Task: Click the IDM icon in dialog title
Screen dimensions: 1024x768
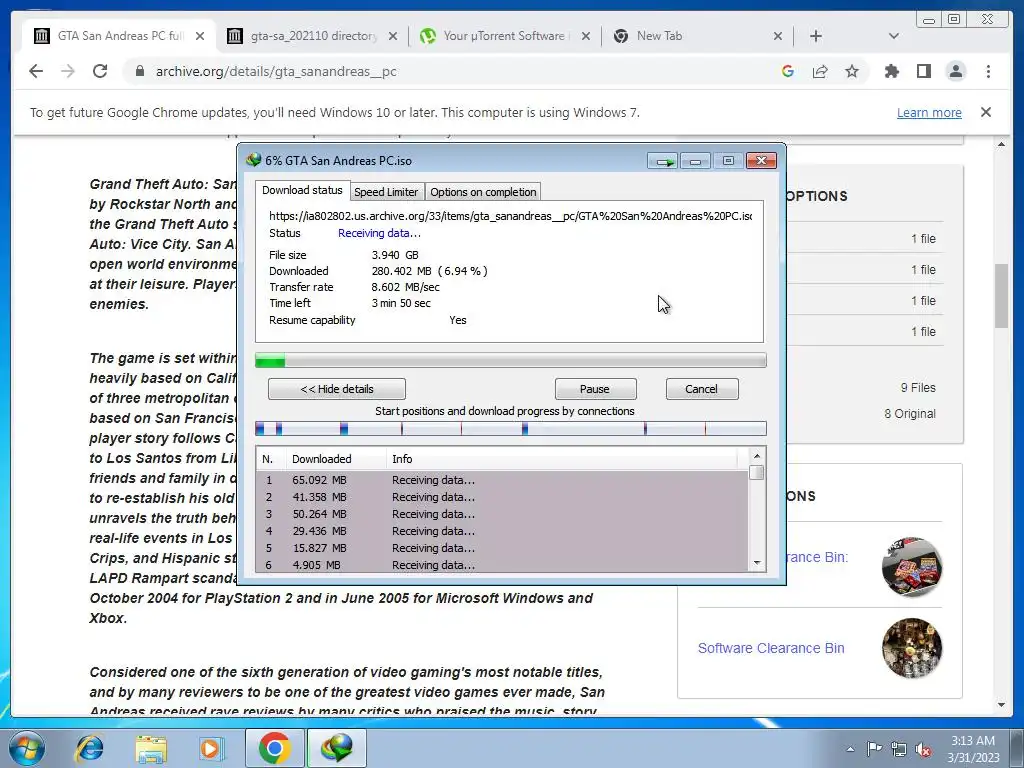Action: click(253, 160)
